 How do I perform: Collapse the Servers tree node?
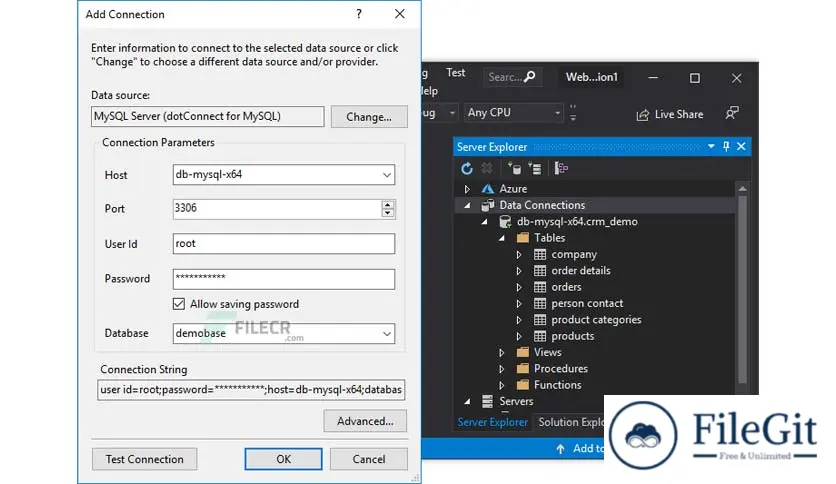click(467, 401)
